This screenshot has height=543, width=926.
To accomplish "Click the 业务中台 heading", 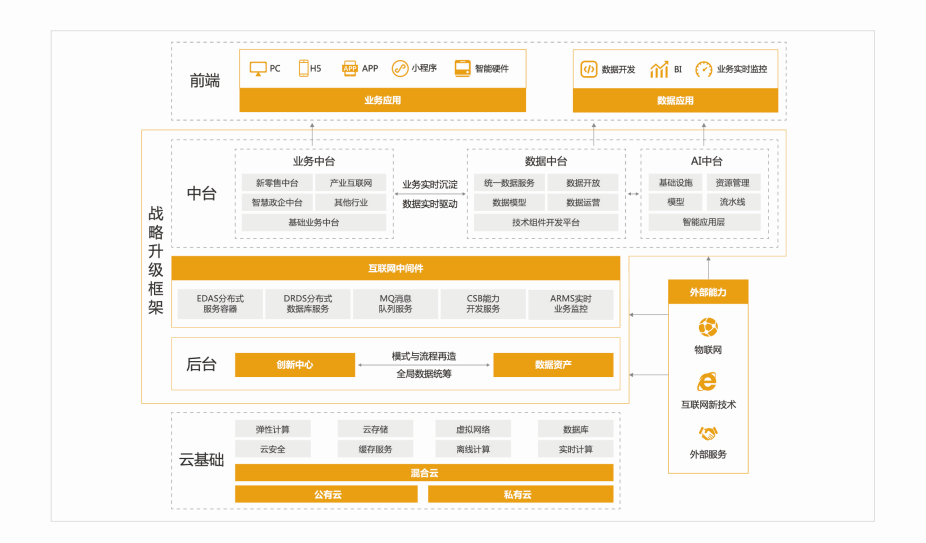I will click(x=314, y=161).
